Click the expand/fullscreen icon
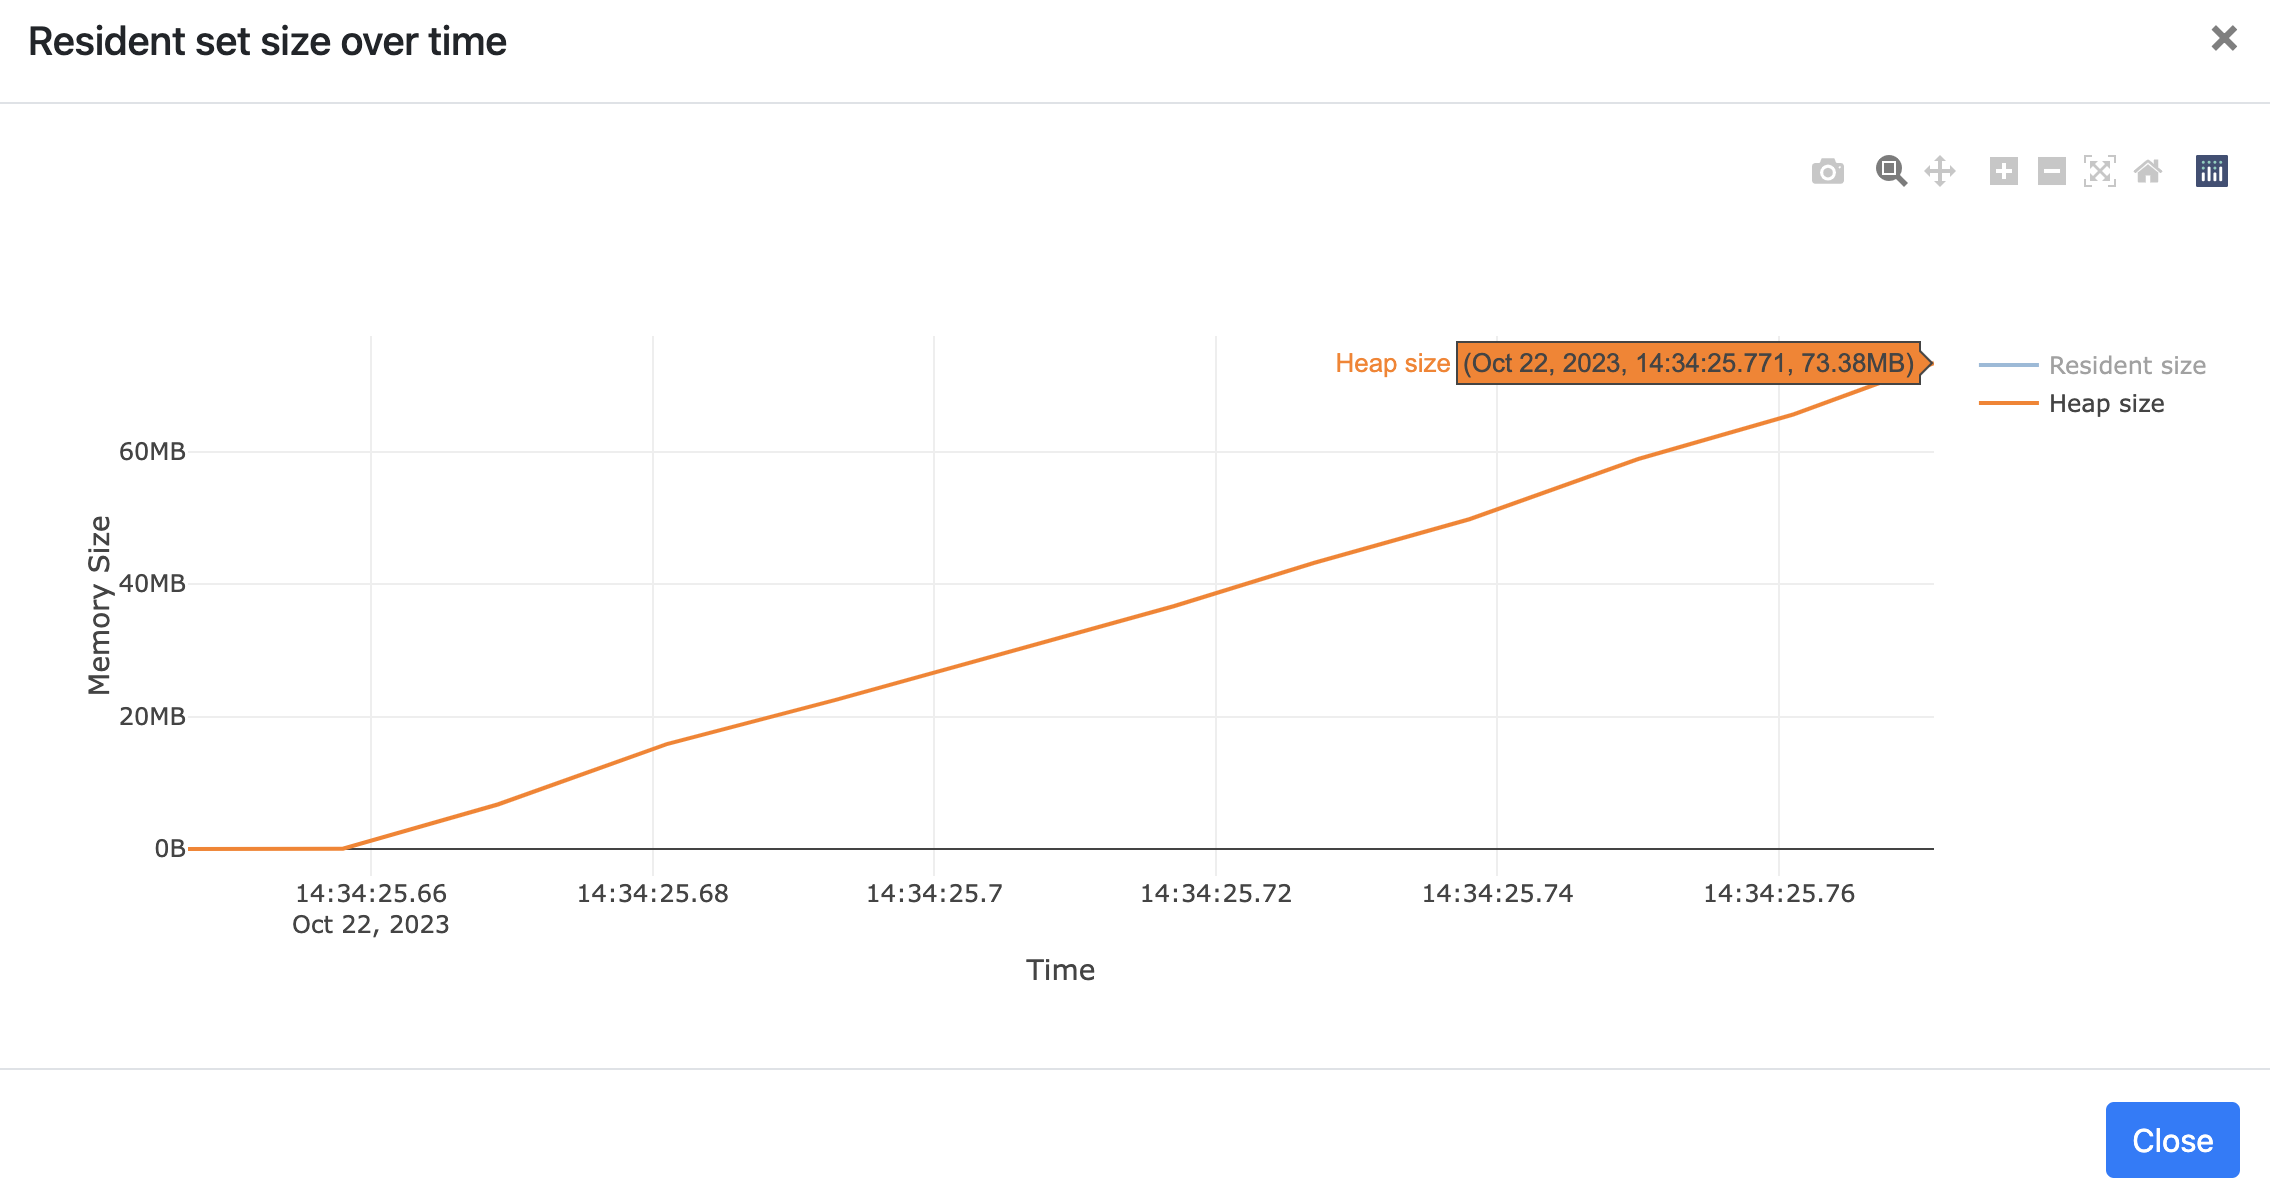 point(2099,168)
